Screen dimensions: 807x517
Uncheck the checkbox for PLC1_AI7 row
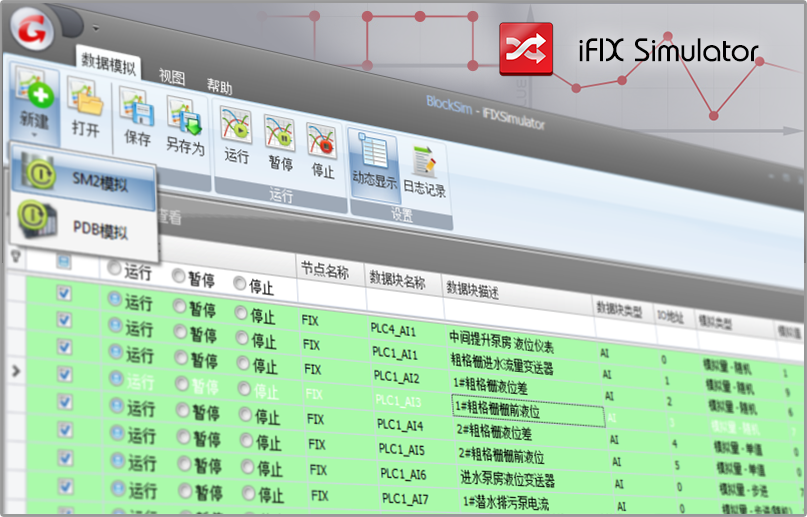tap(65, 486)
